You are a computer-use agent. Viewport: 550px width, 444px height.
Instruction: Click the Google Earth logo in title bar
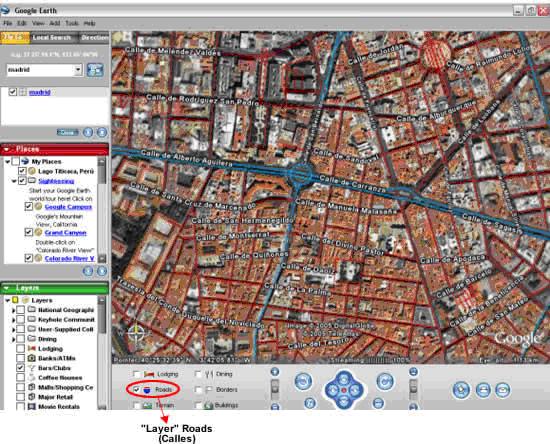tap(5, 11)
